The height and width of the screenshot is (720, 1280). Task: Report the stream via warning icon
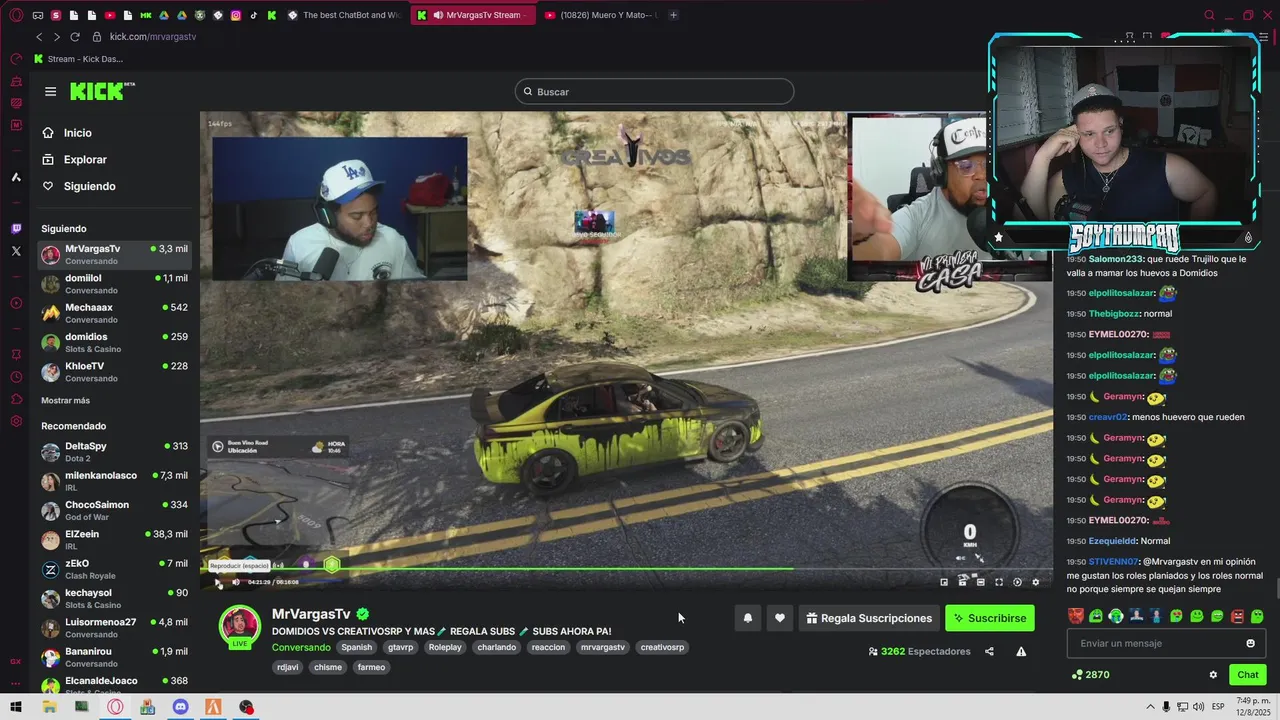coord(1021,651)
